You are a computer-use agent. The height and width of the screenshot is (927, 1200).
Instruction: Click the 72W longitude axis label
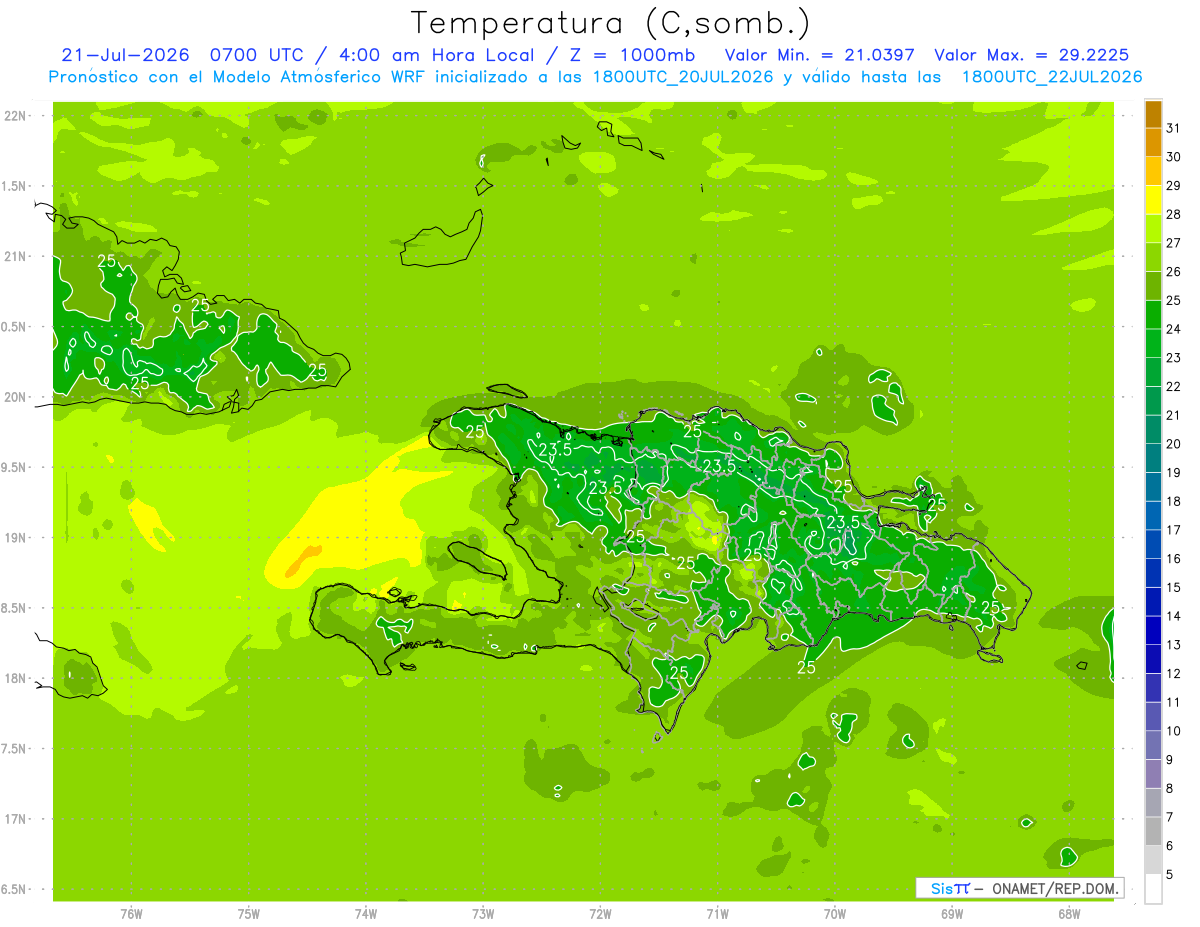[600, 913]
